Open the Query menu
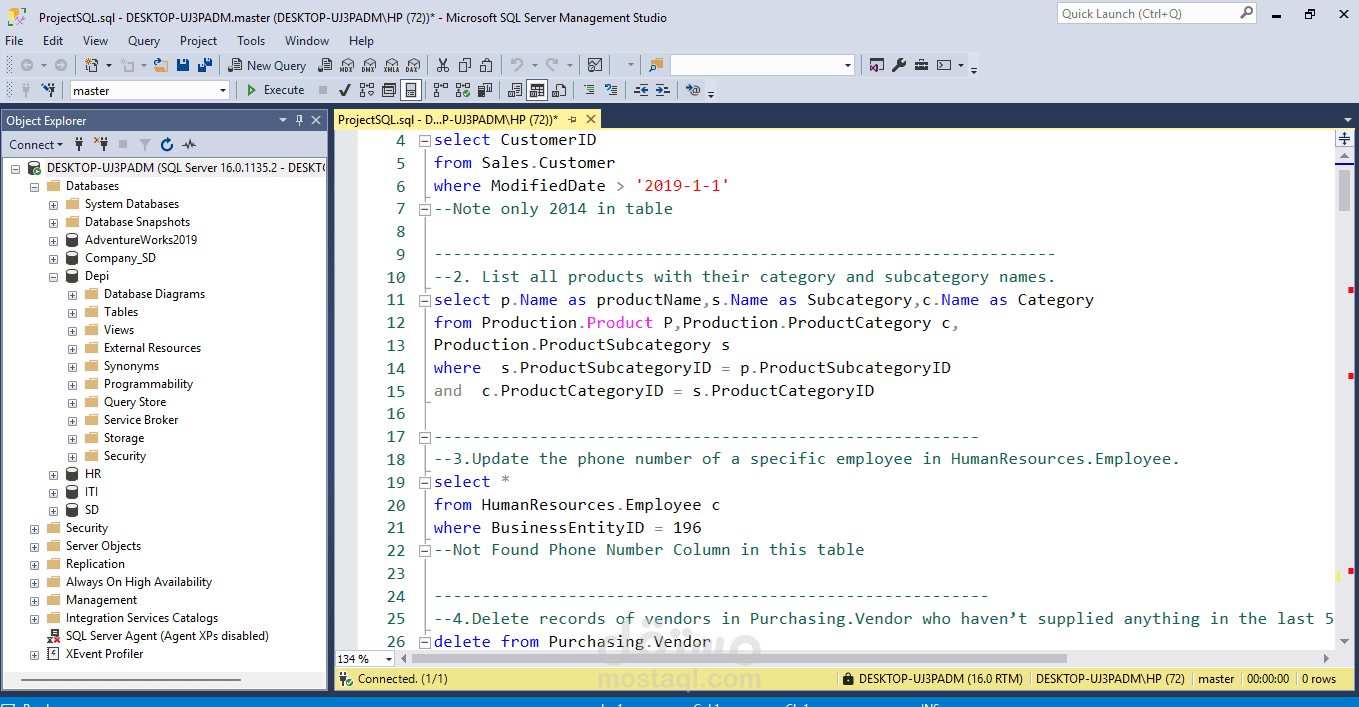The height and width of the screenshot is (707, 1359). 144,41
